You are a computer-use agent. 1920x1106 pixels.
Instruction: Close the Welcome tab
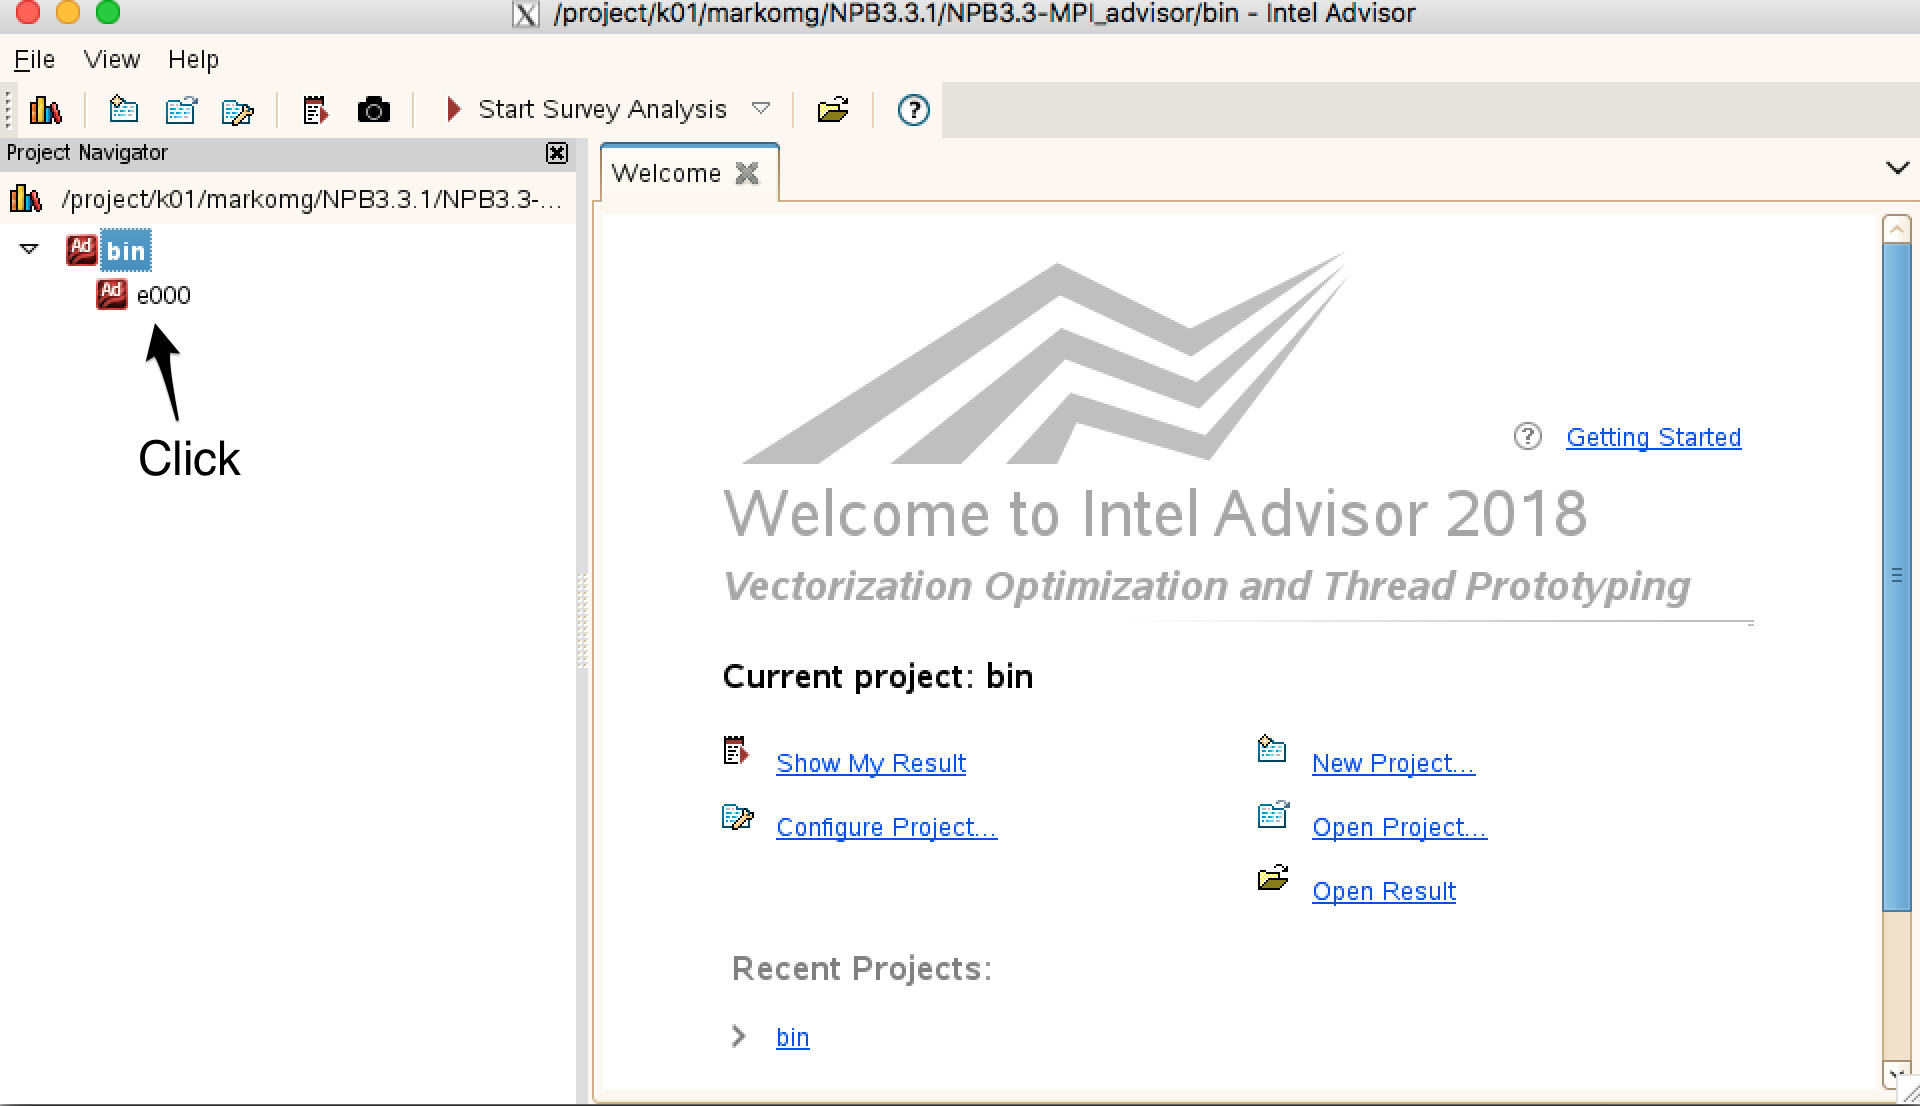pyautogui.click(x=747, y=173)
